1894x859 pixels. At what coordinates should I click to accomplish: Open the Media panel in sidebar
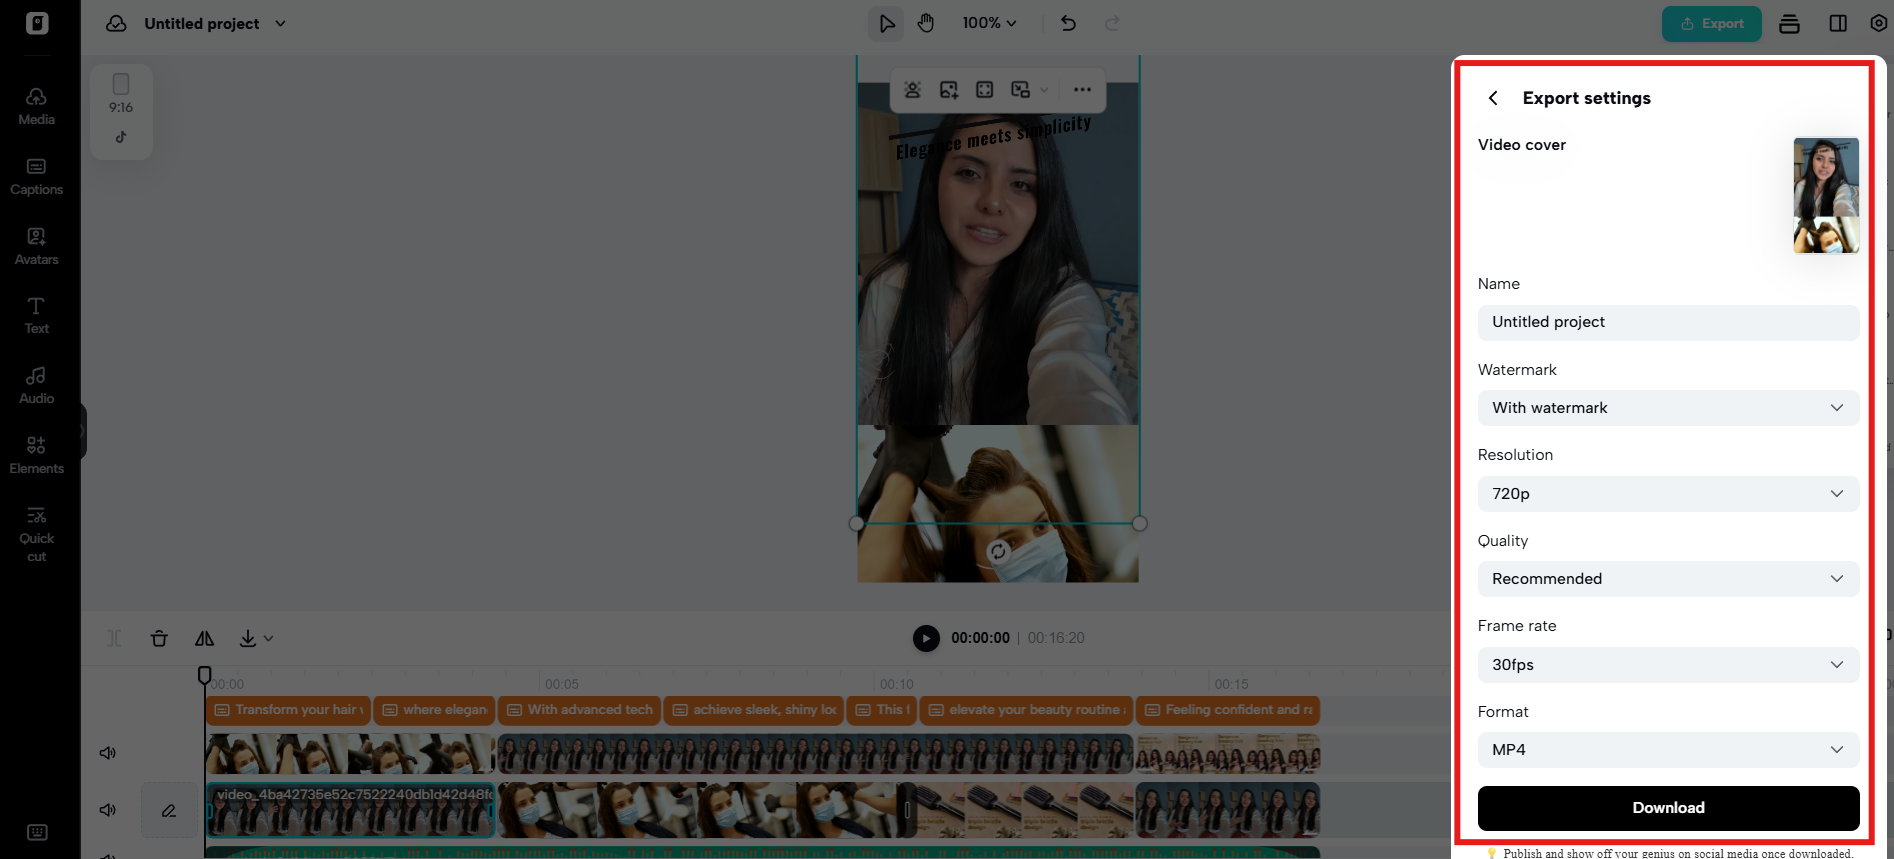click(37, 106)
